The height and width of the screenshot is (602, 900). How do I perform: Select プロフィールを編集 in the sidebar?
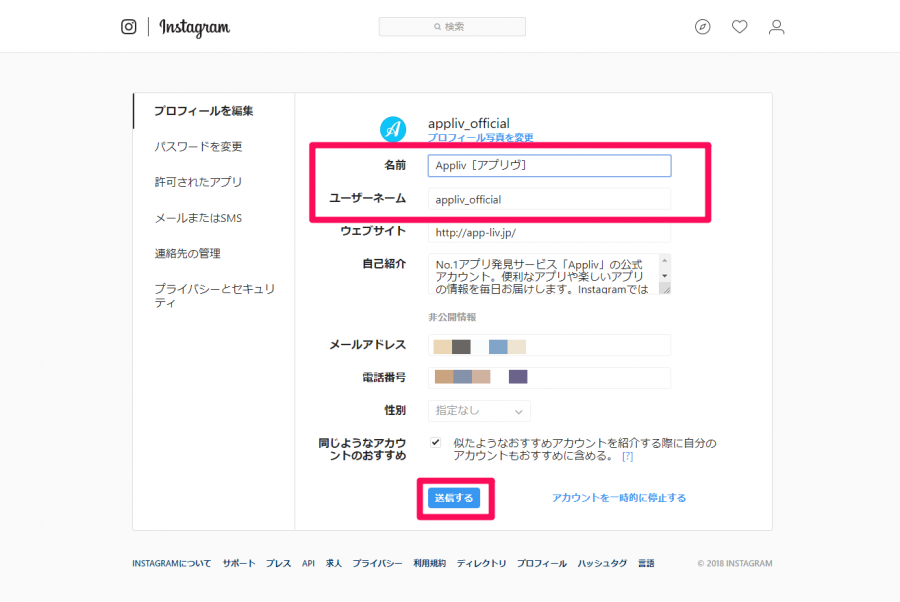tap(204, 111)
